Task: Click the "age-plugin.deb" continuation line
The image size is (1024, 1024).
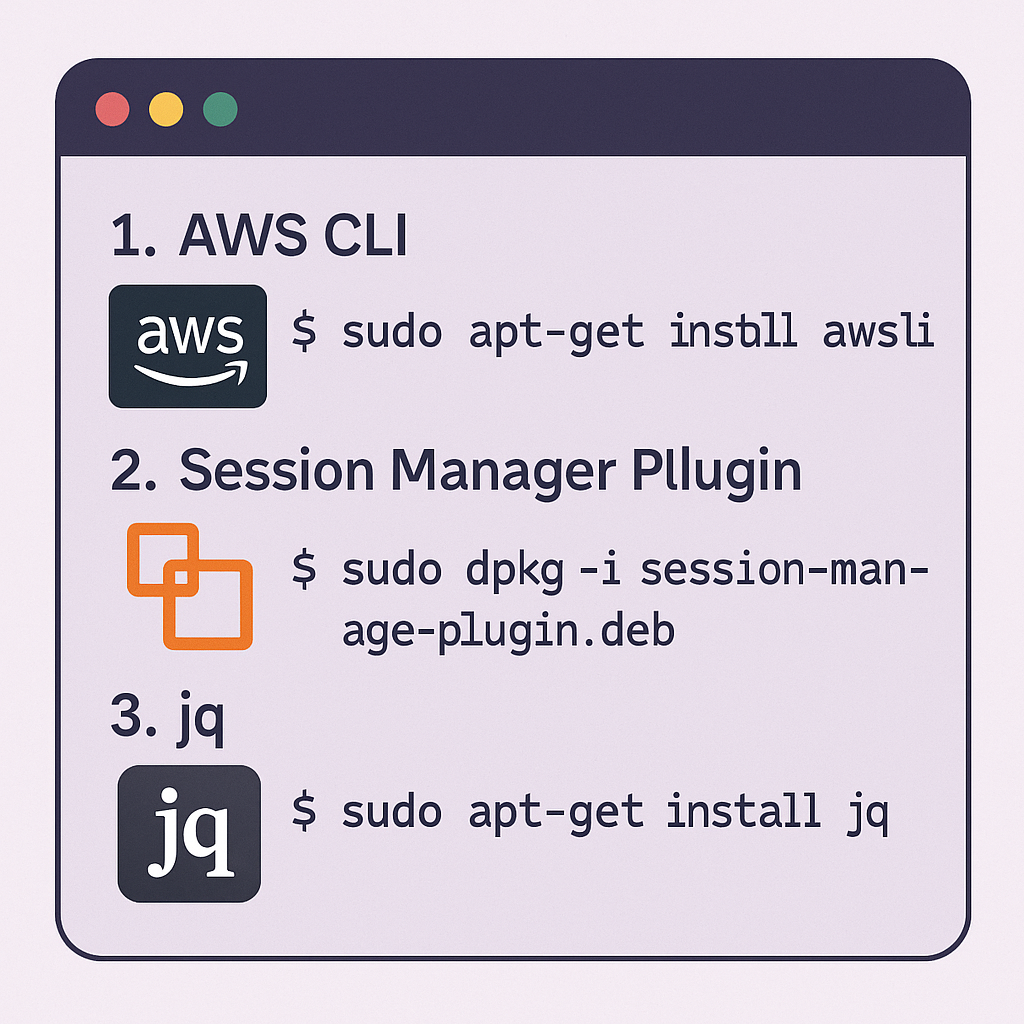Action: pos(508,630)
